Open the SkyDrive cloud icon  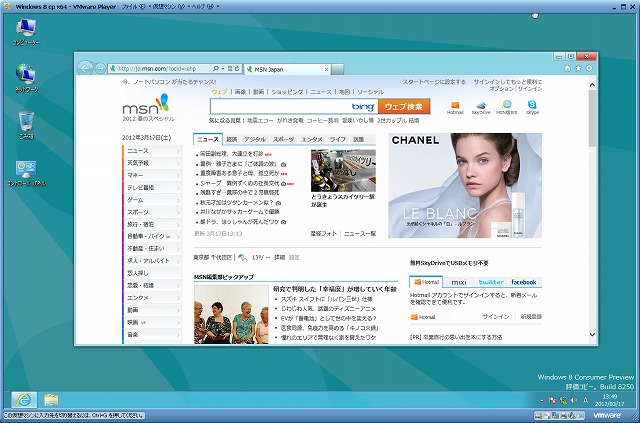[x=481, y=108]
